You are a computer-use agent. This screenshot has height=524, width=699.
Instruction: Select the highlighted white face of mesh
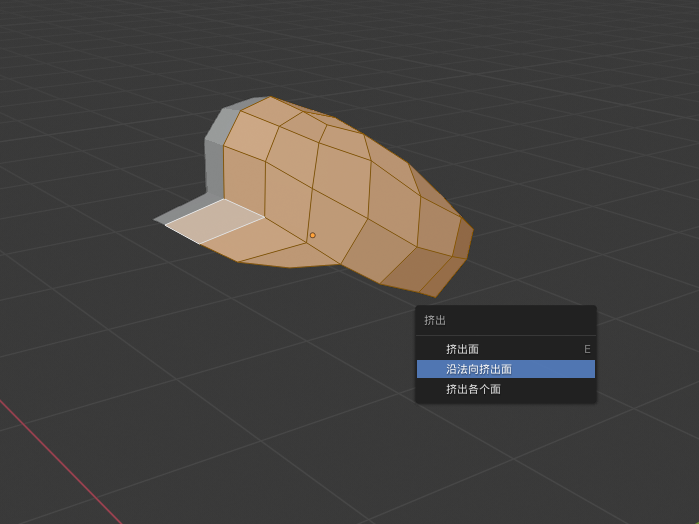click(x=215, y=221)
